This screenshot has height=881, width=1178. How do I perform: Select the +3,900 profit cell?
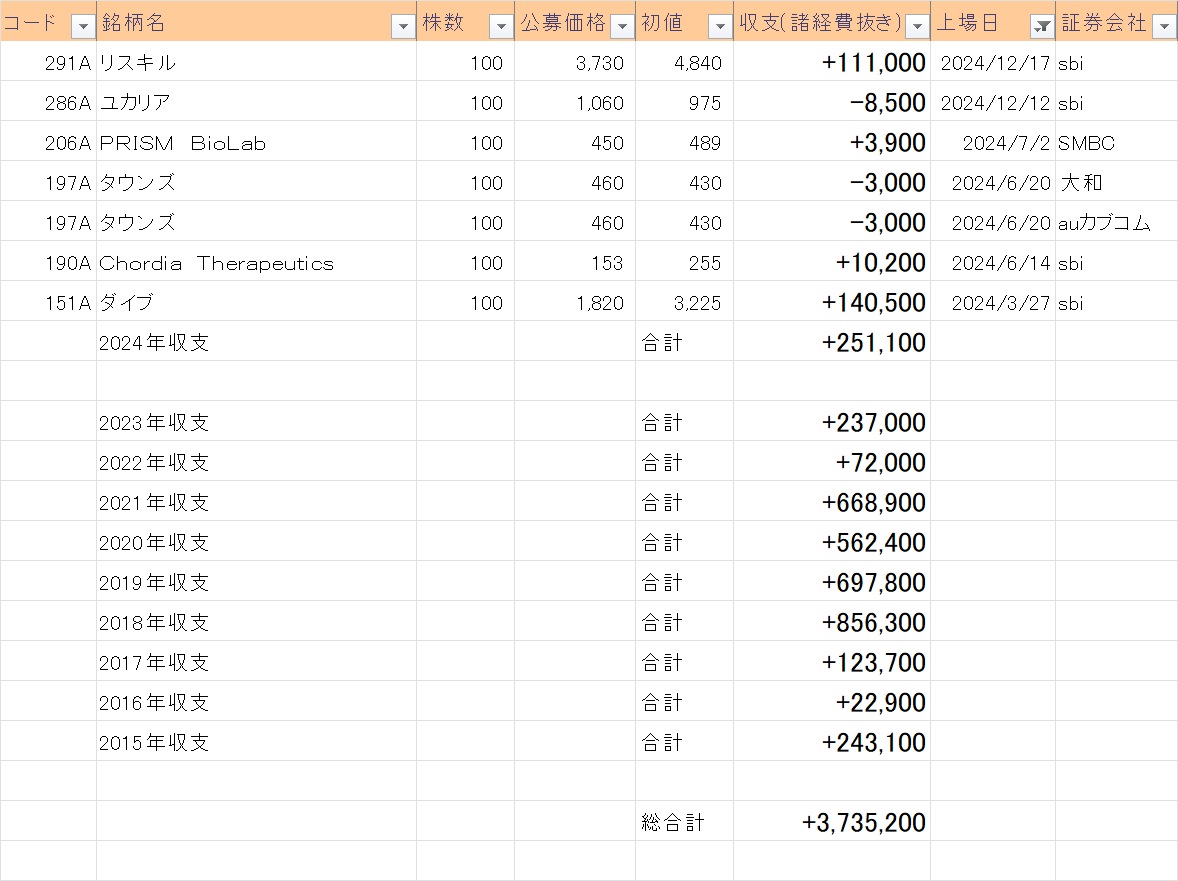[832, 141]
